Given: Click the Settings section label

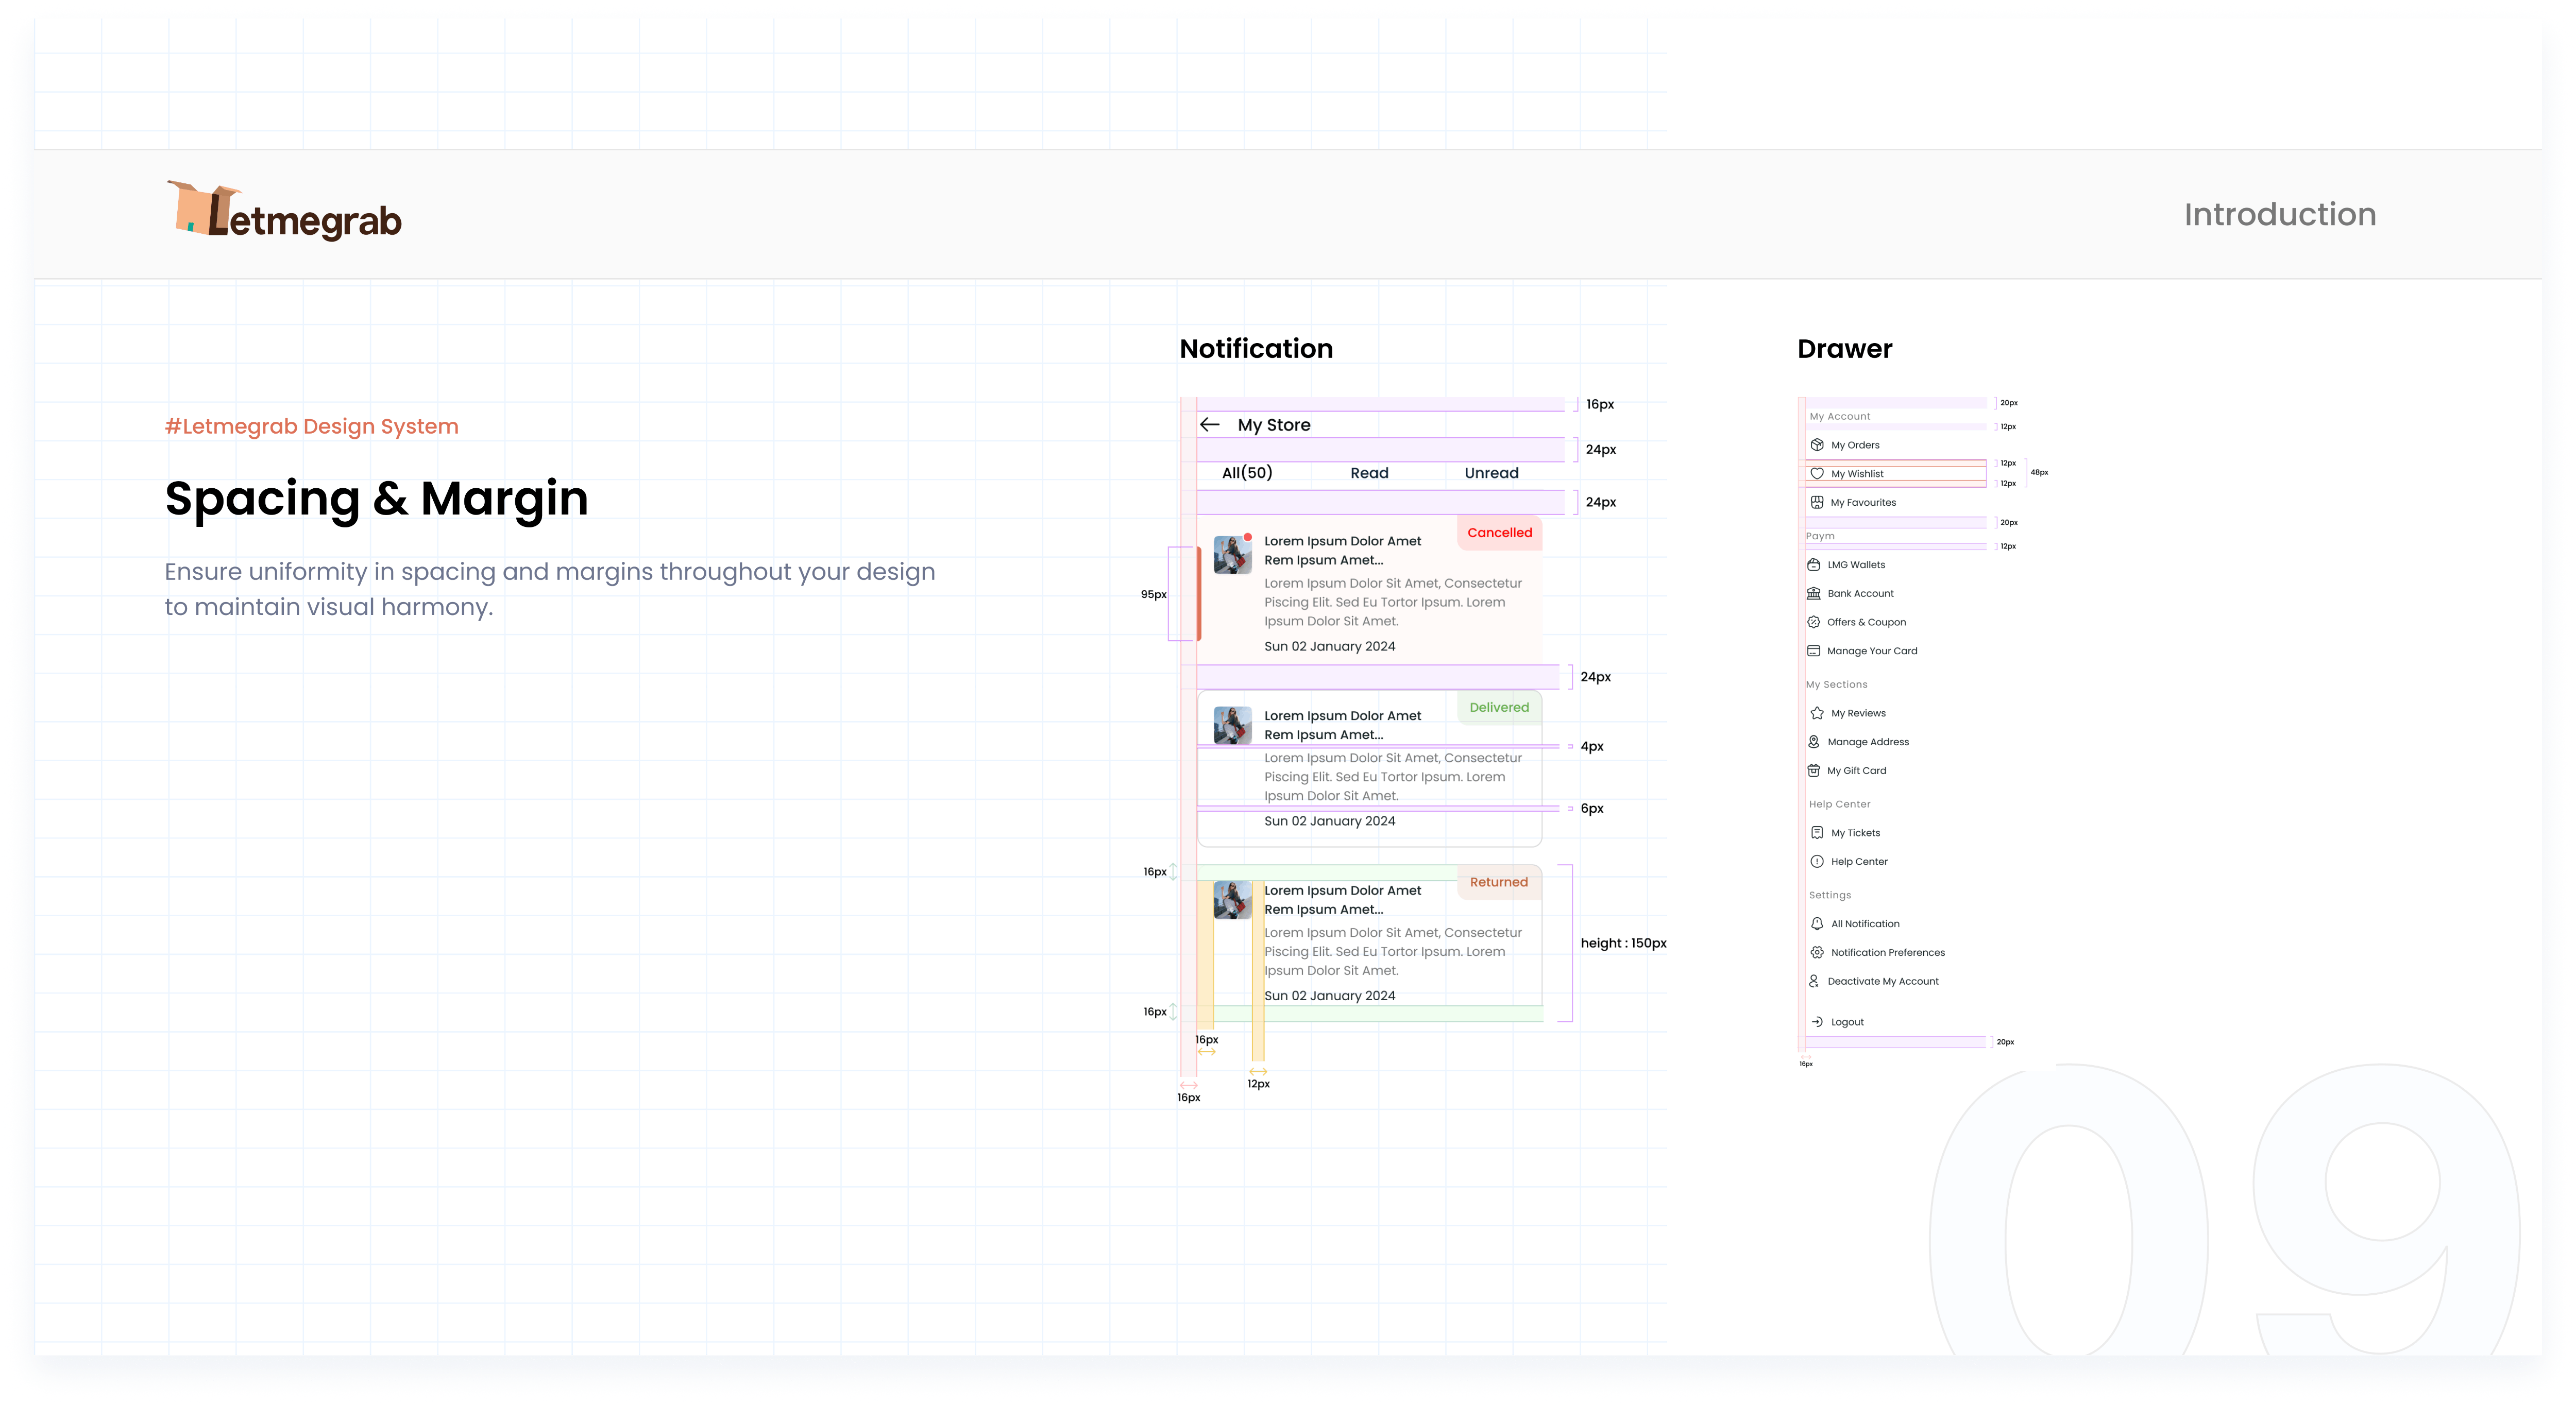Looking at the screenshot, I should (1829, 895).
